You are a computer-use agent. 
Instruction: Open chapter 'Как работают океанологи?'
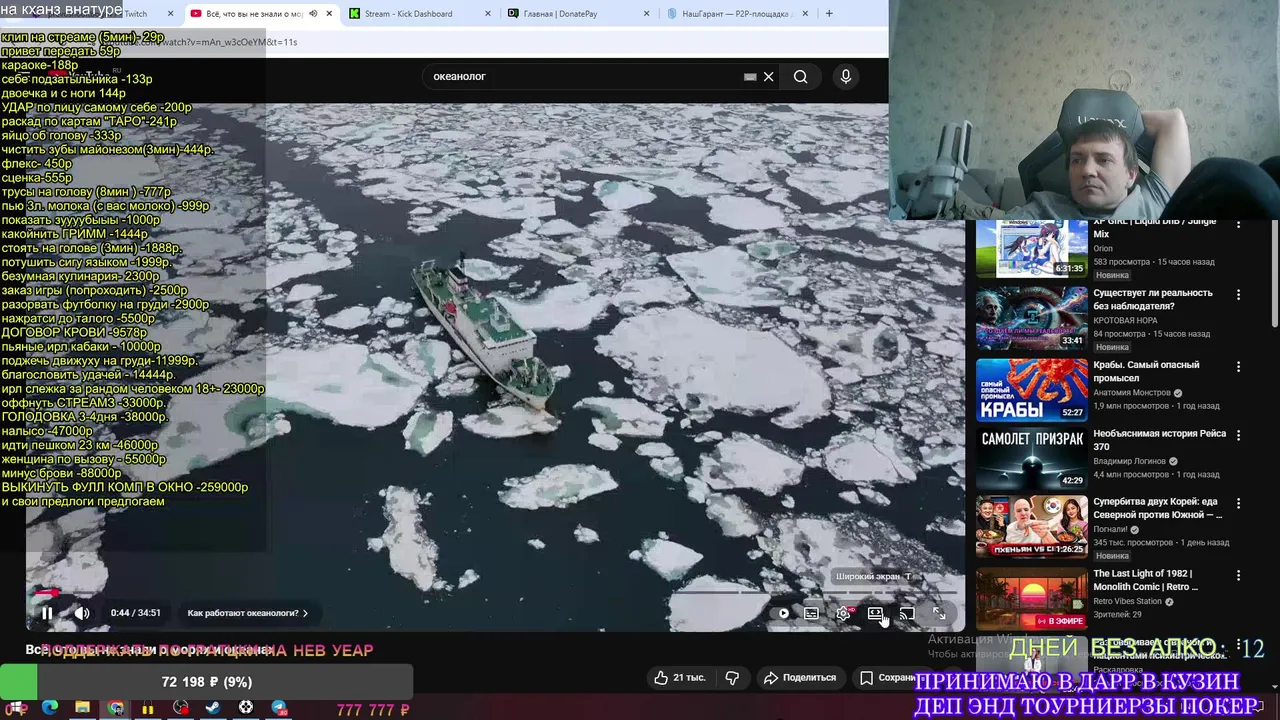point(247,613)
